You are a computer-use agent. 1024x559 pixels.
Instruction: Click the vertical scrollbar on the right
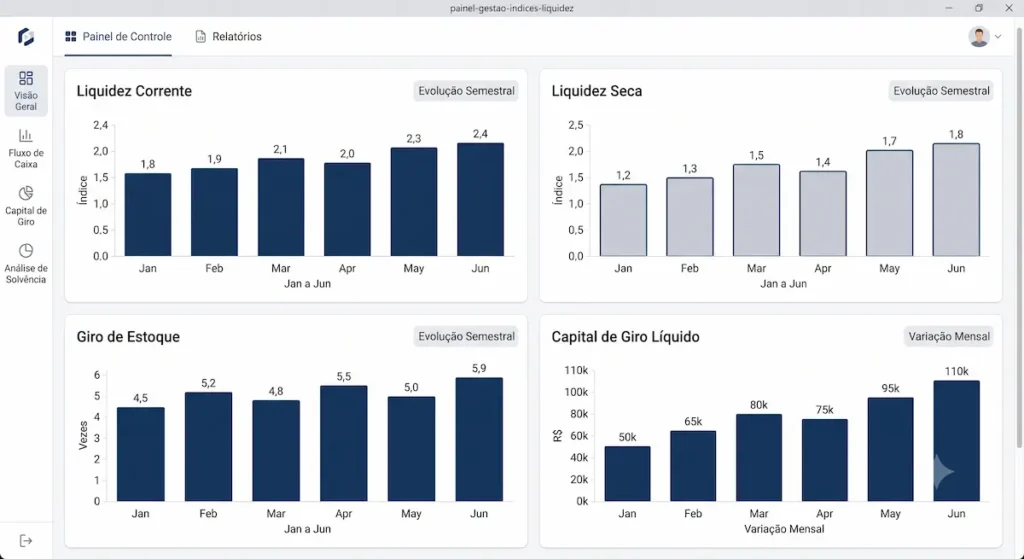pos(1019,238)
